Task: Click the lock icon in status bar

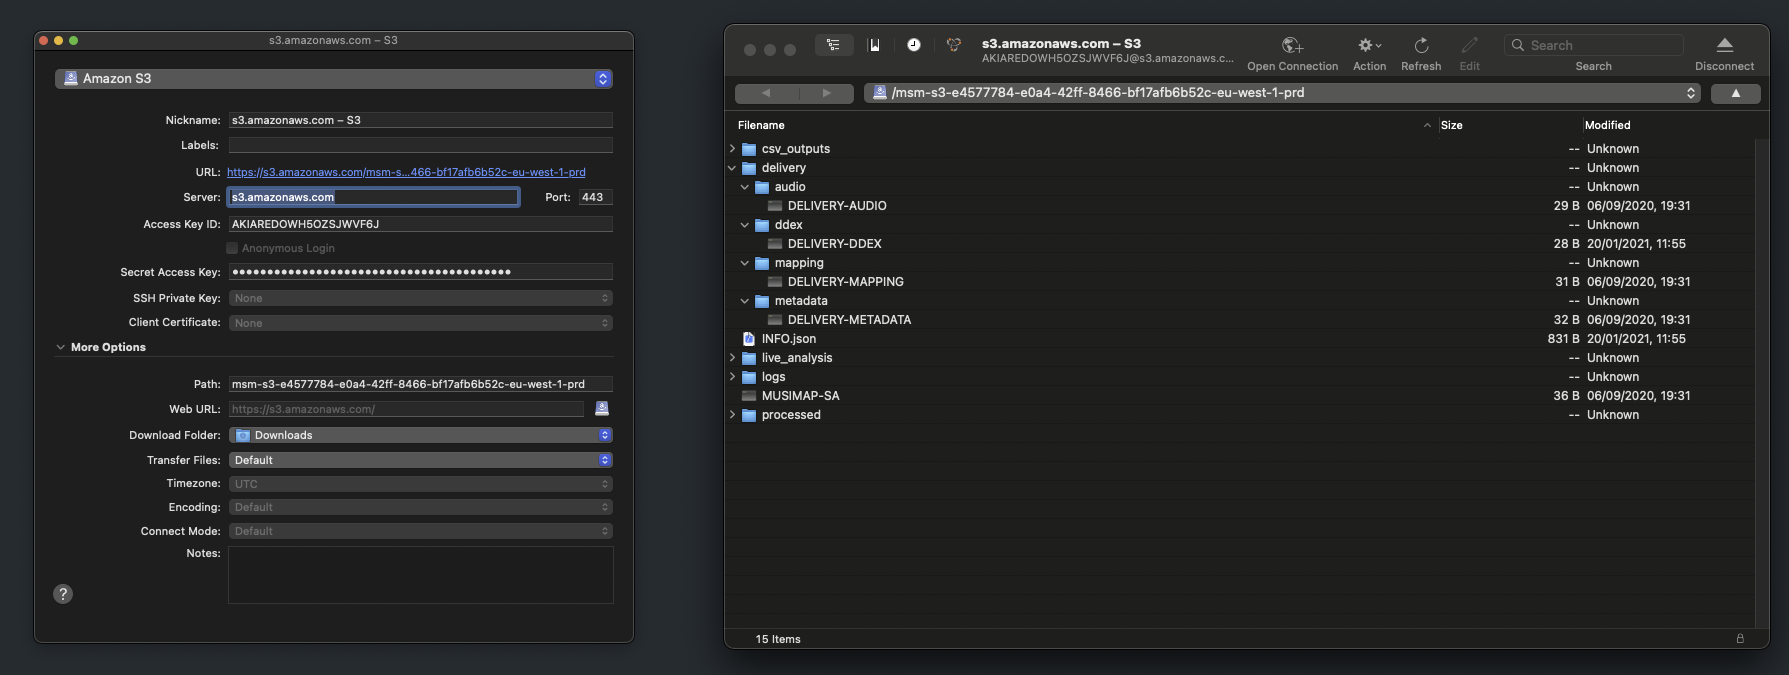Action: [x=1740, y=638]
